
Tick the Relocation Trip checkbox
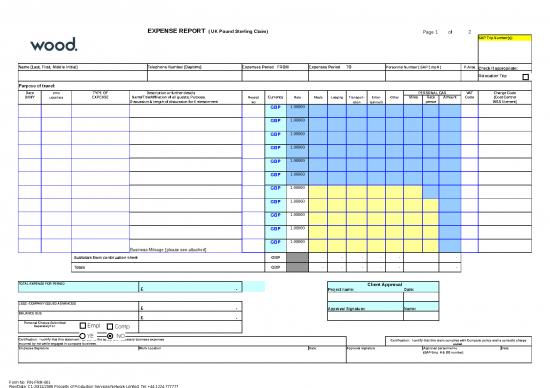point(525,77)
